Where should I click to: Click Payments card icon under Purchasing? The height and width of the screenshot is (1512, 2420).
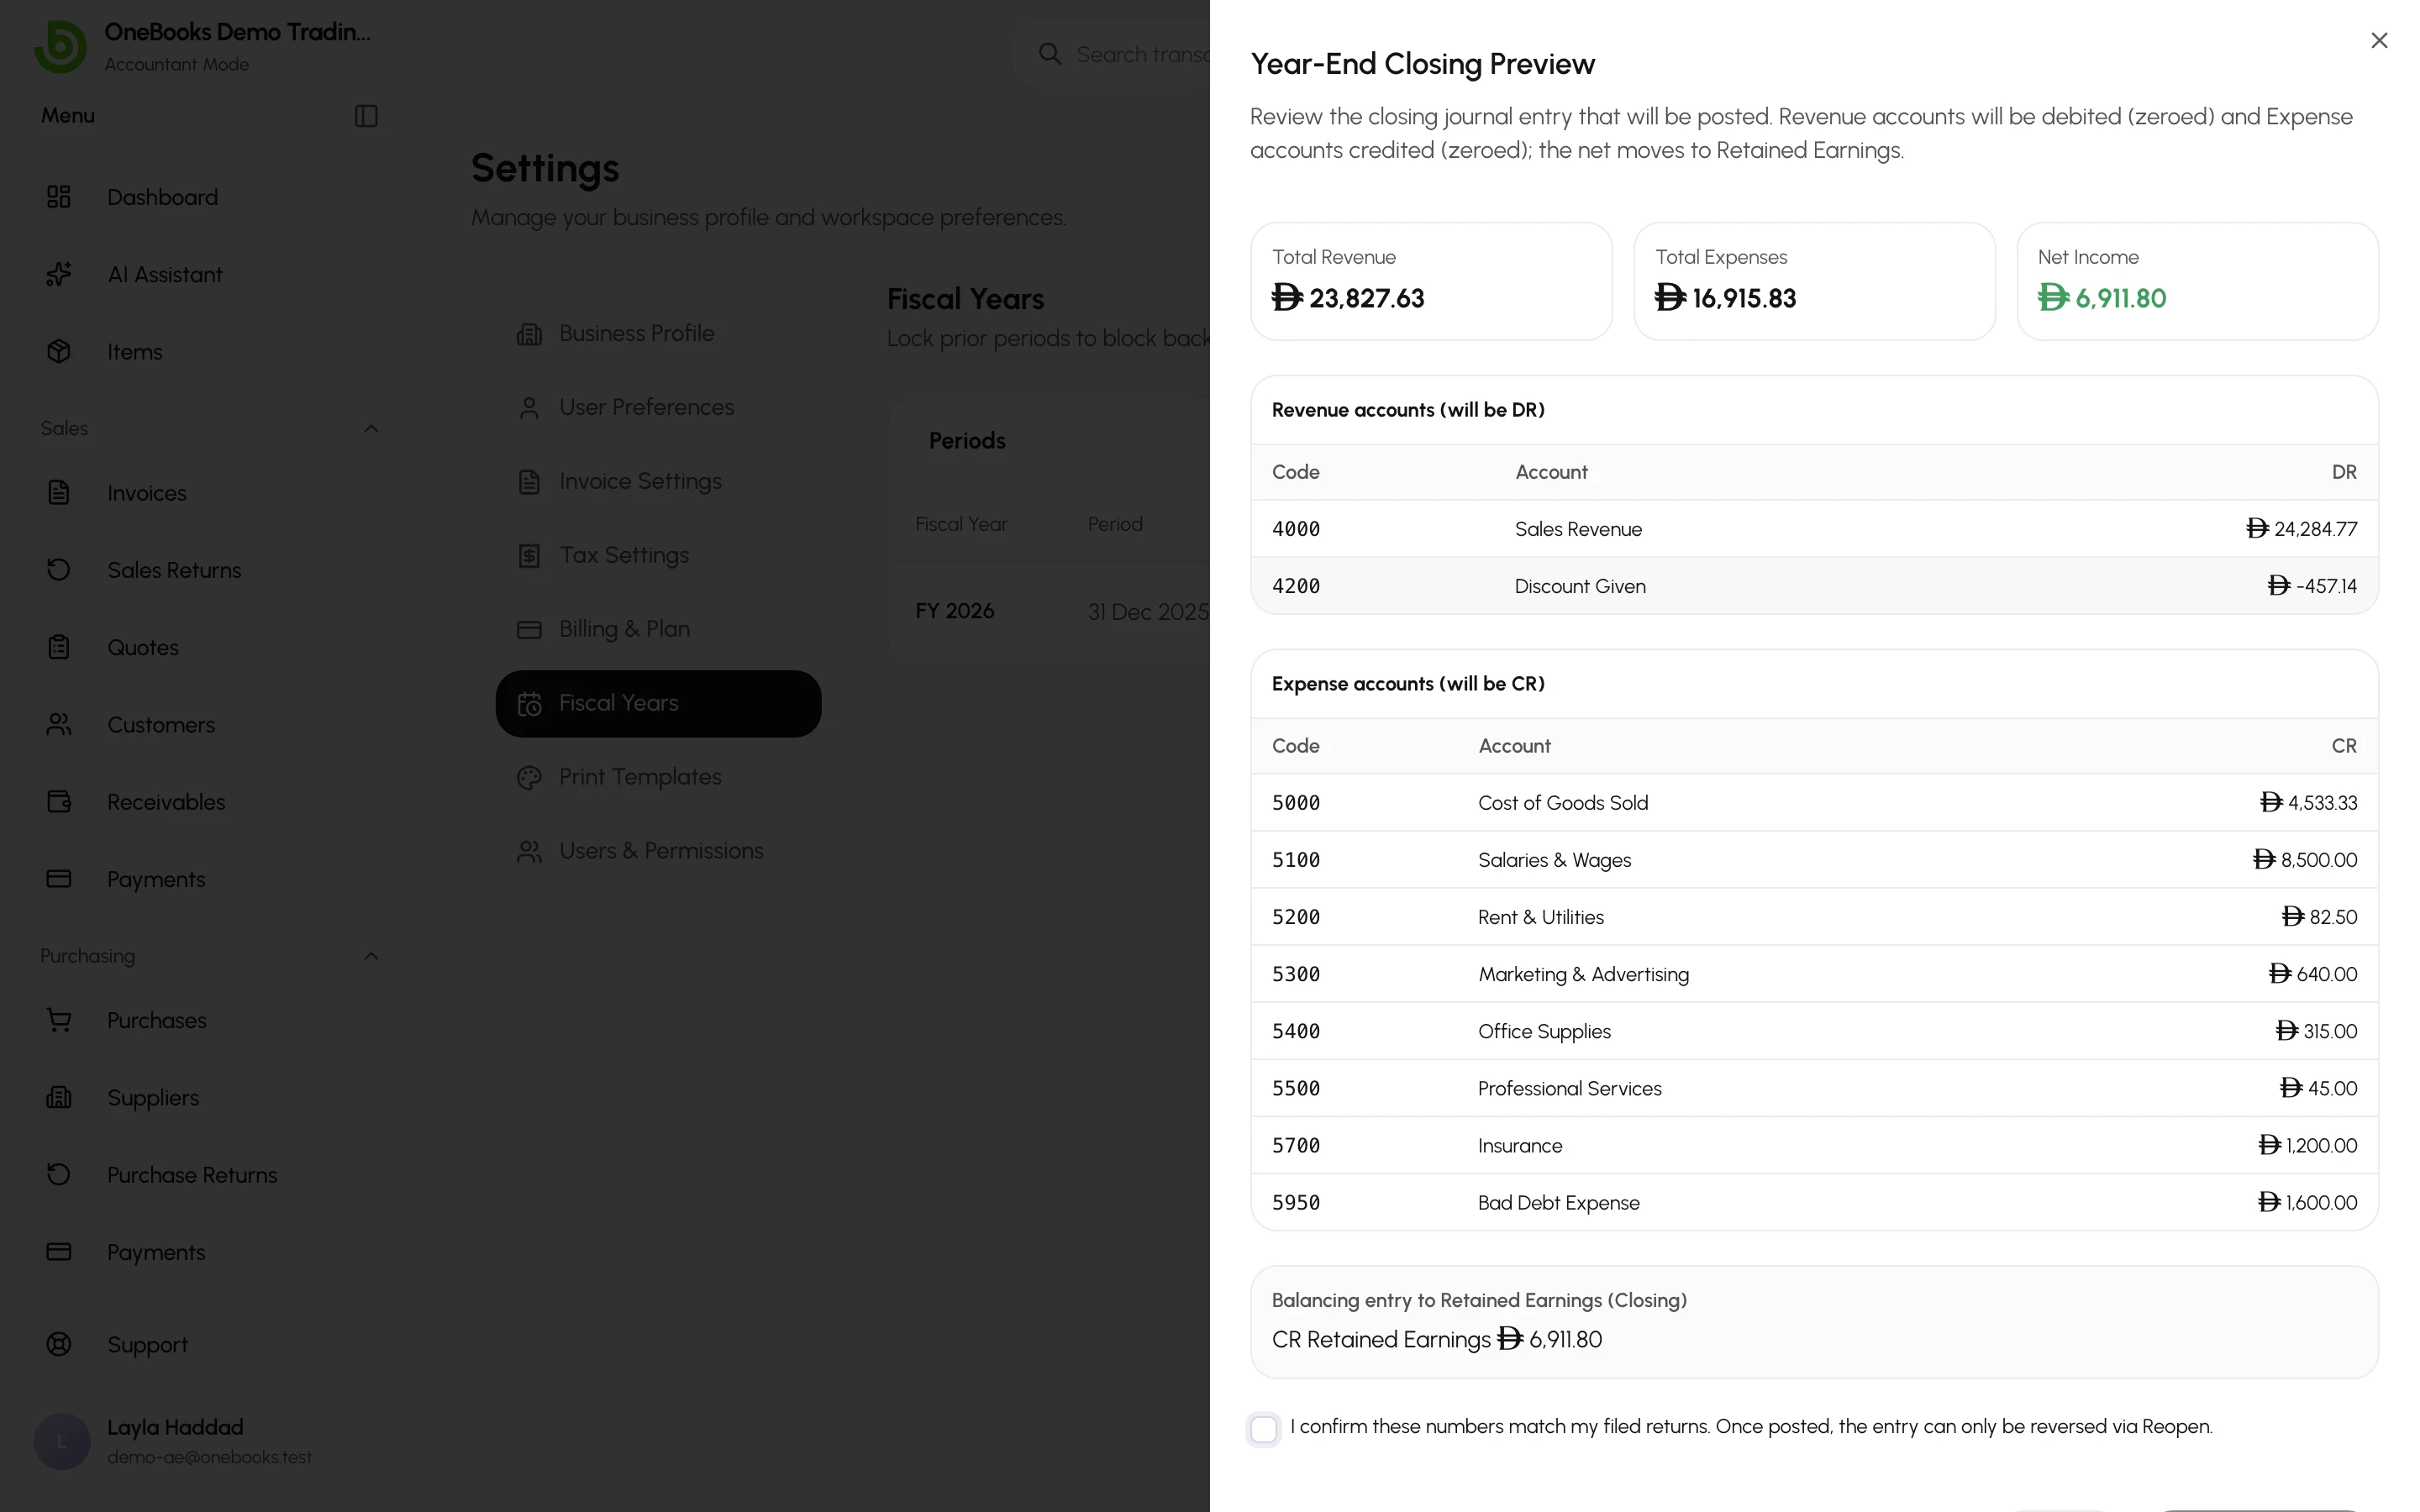tap(59, 1252)
